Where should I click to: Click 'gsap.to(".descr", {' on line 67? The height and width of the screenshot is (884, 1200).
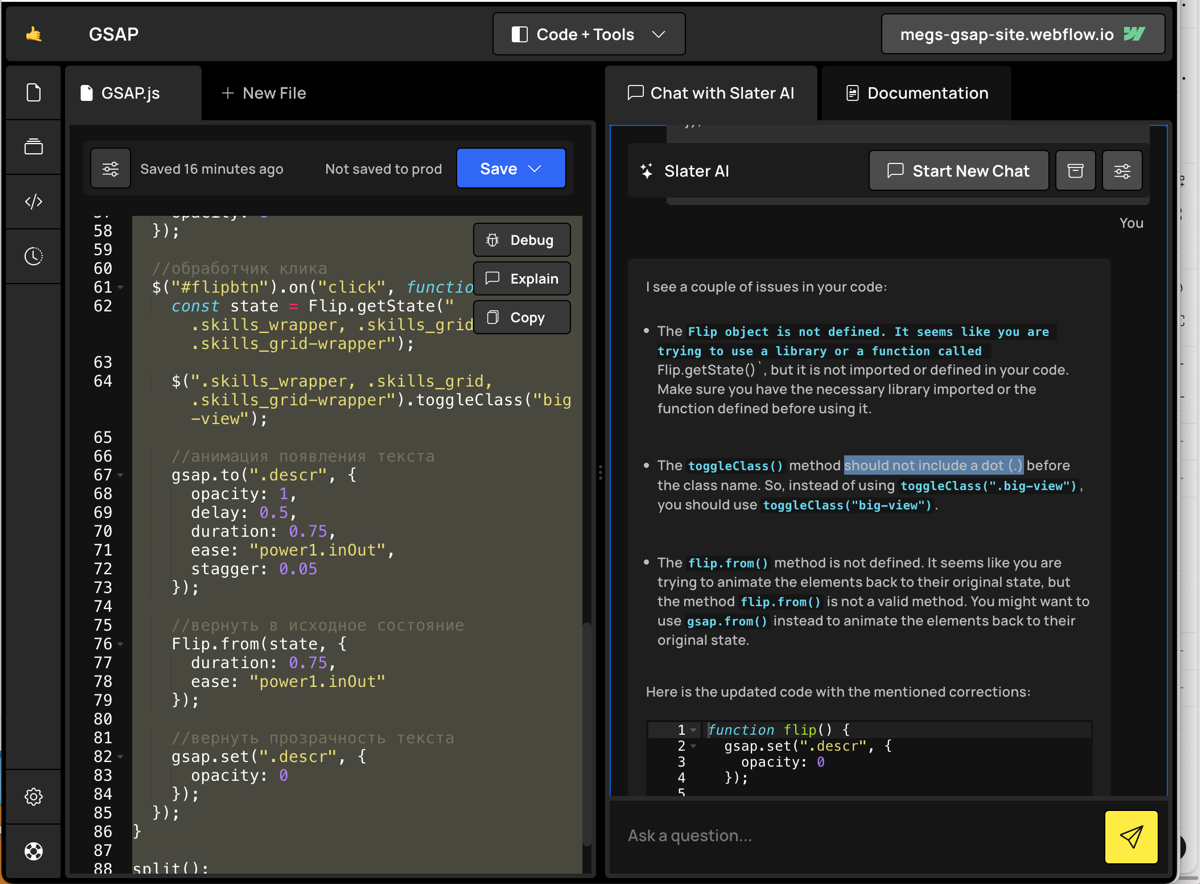pos(263,475)
